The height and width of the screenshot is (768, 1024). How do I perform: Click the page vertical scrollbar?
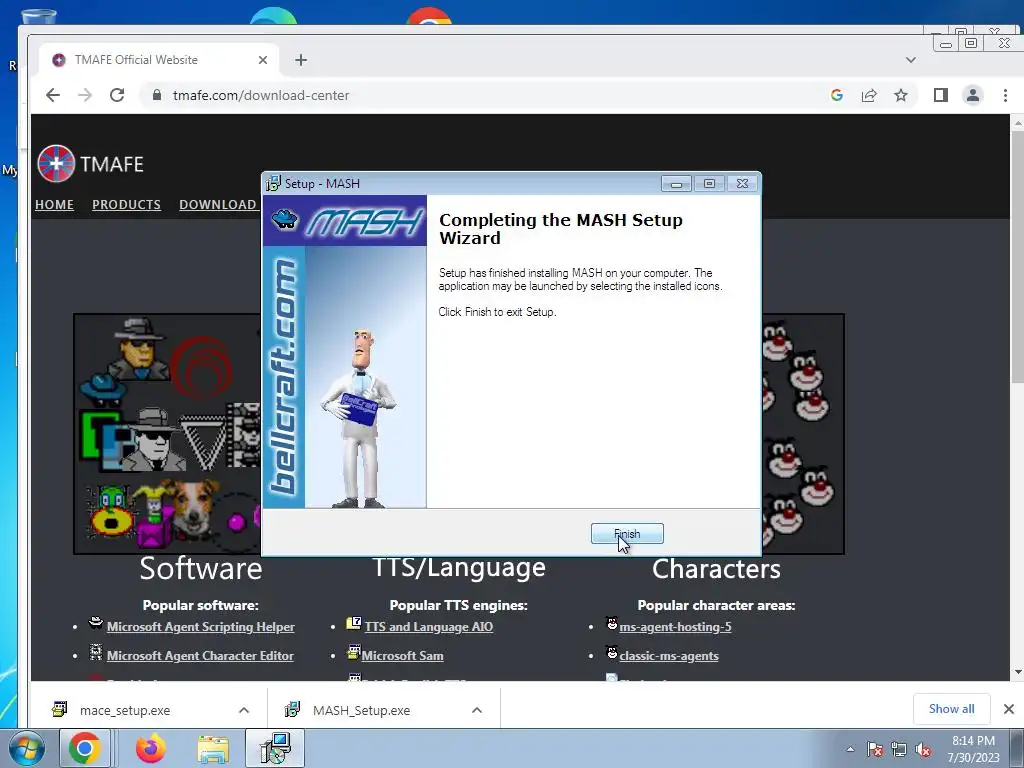[1017, 257]
